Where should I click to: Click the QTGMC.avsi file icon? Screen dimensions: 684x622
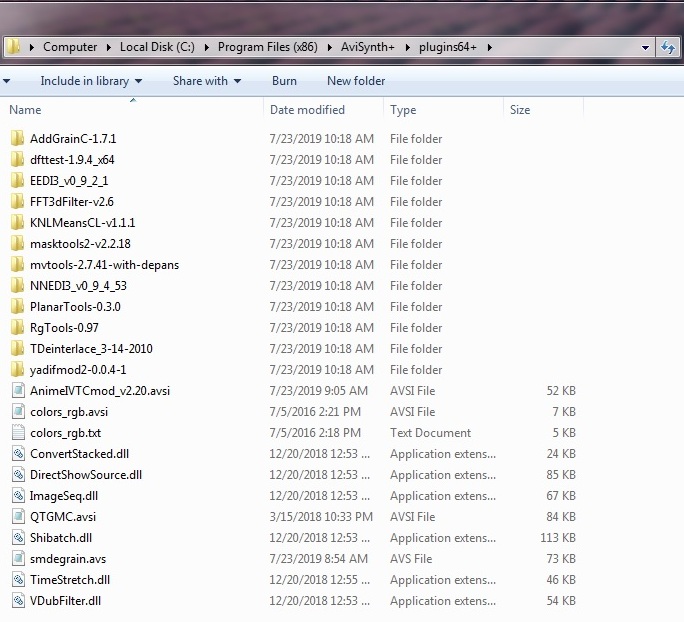(x=18, y=516)
